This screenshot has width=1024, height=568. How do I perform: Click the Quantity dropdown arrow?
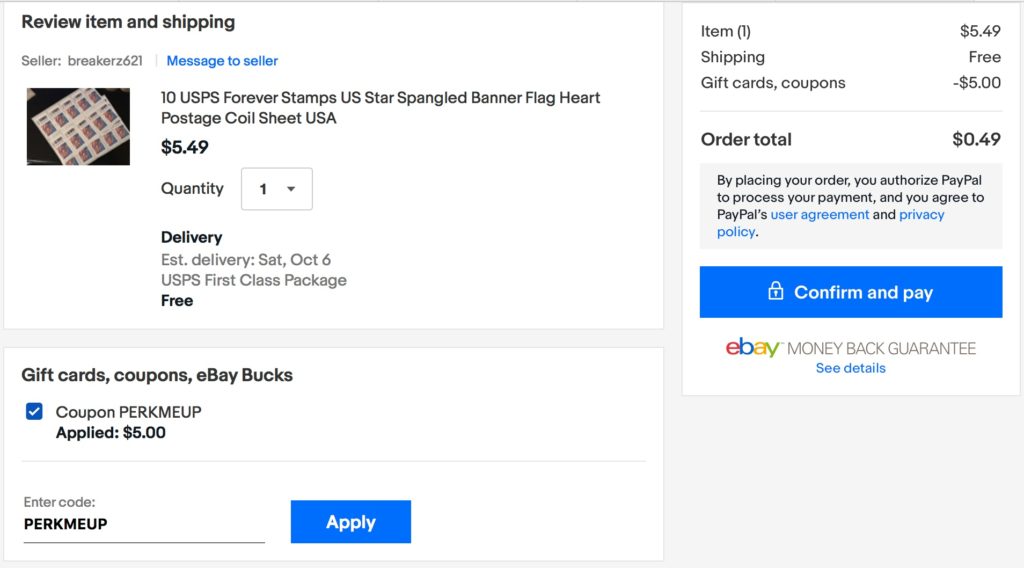point(291,189)
